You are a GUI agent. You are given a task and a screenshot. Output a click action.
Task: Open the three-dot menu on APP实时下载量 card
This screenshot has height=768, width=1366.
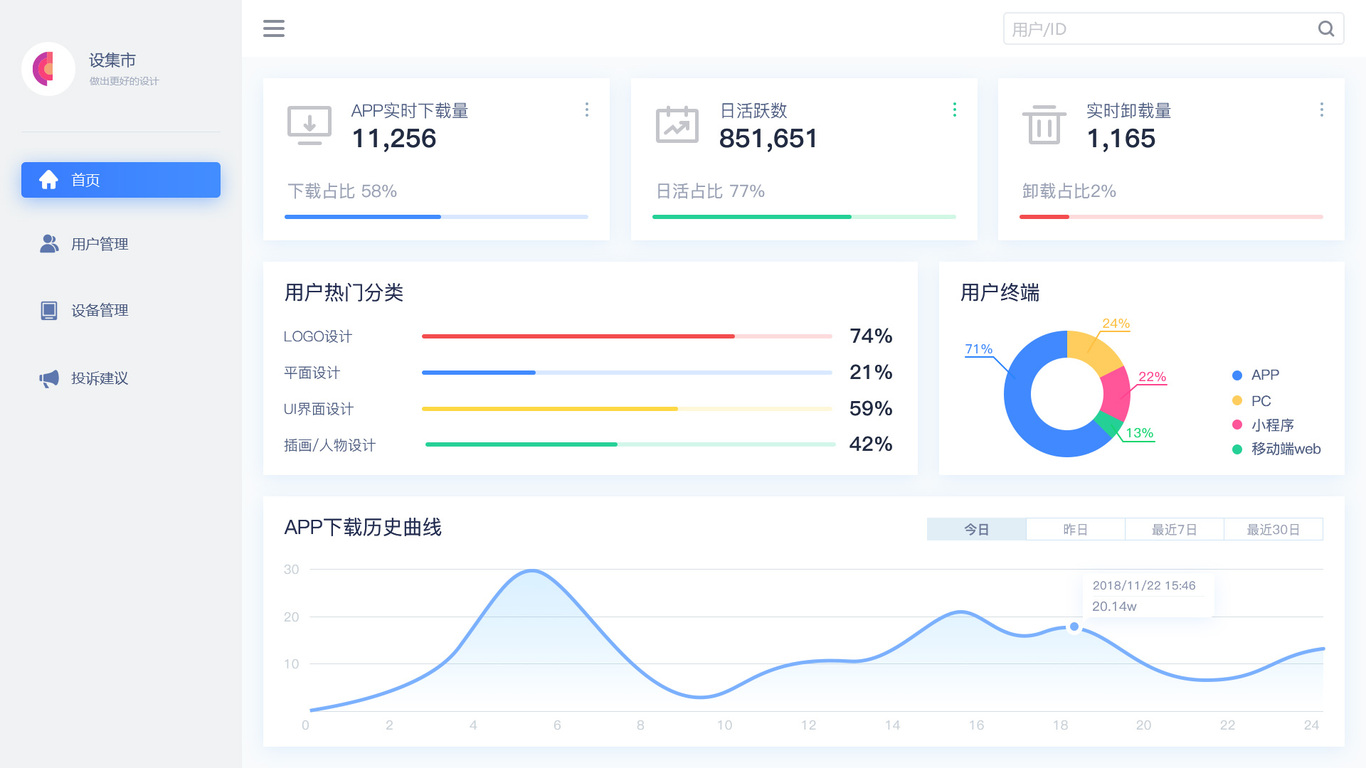coord(587,110)
